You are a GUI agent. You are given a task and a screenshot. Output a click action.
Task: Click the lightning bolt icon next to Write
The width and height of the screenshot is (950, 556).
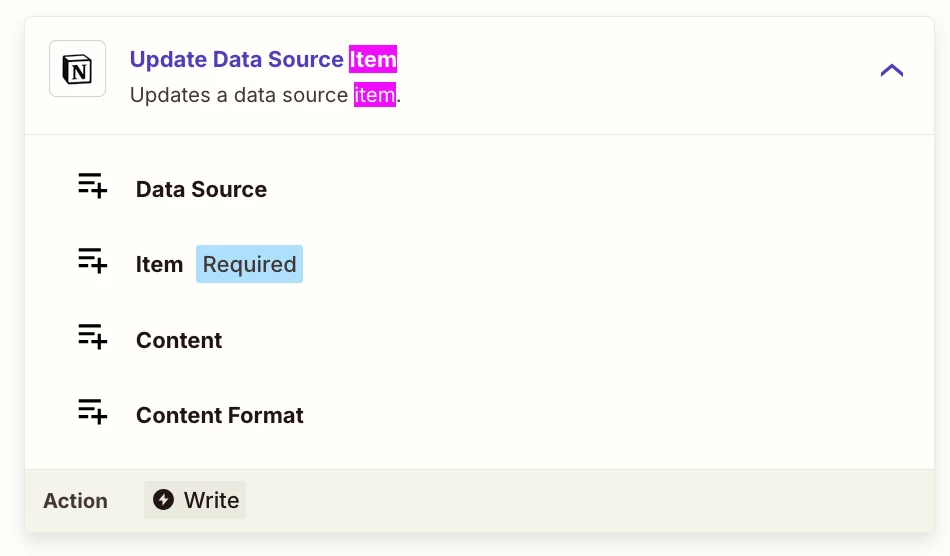point(163,500)
